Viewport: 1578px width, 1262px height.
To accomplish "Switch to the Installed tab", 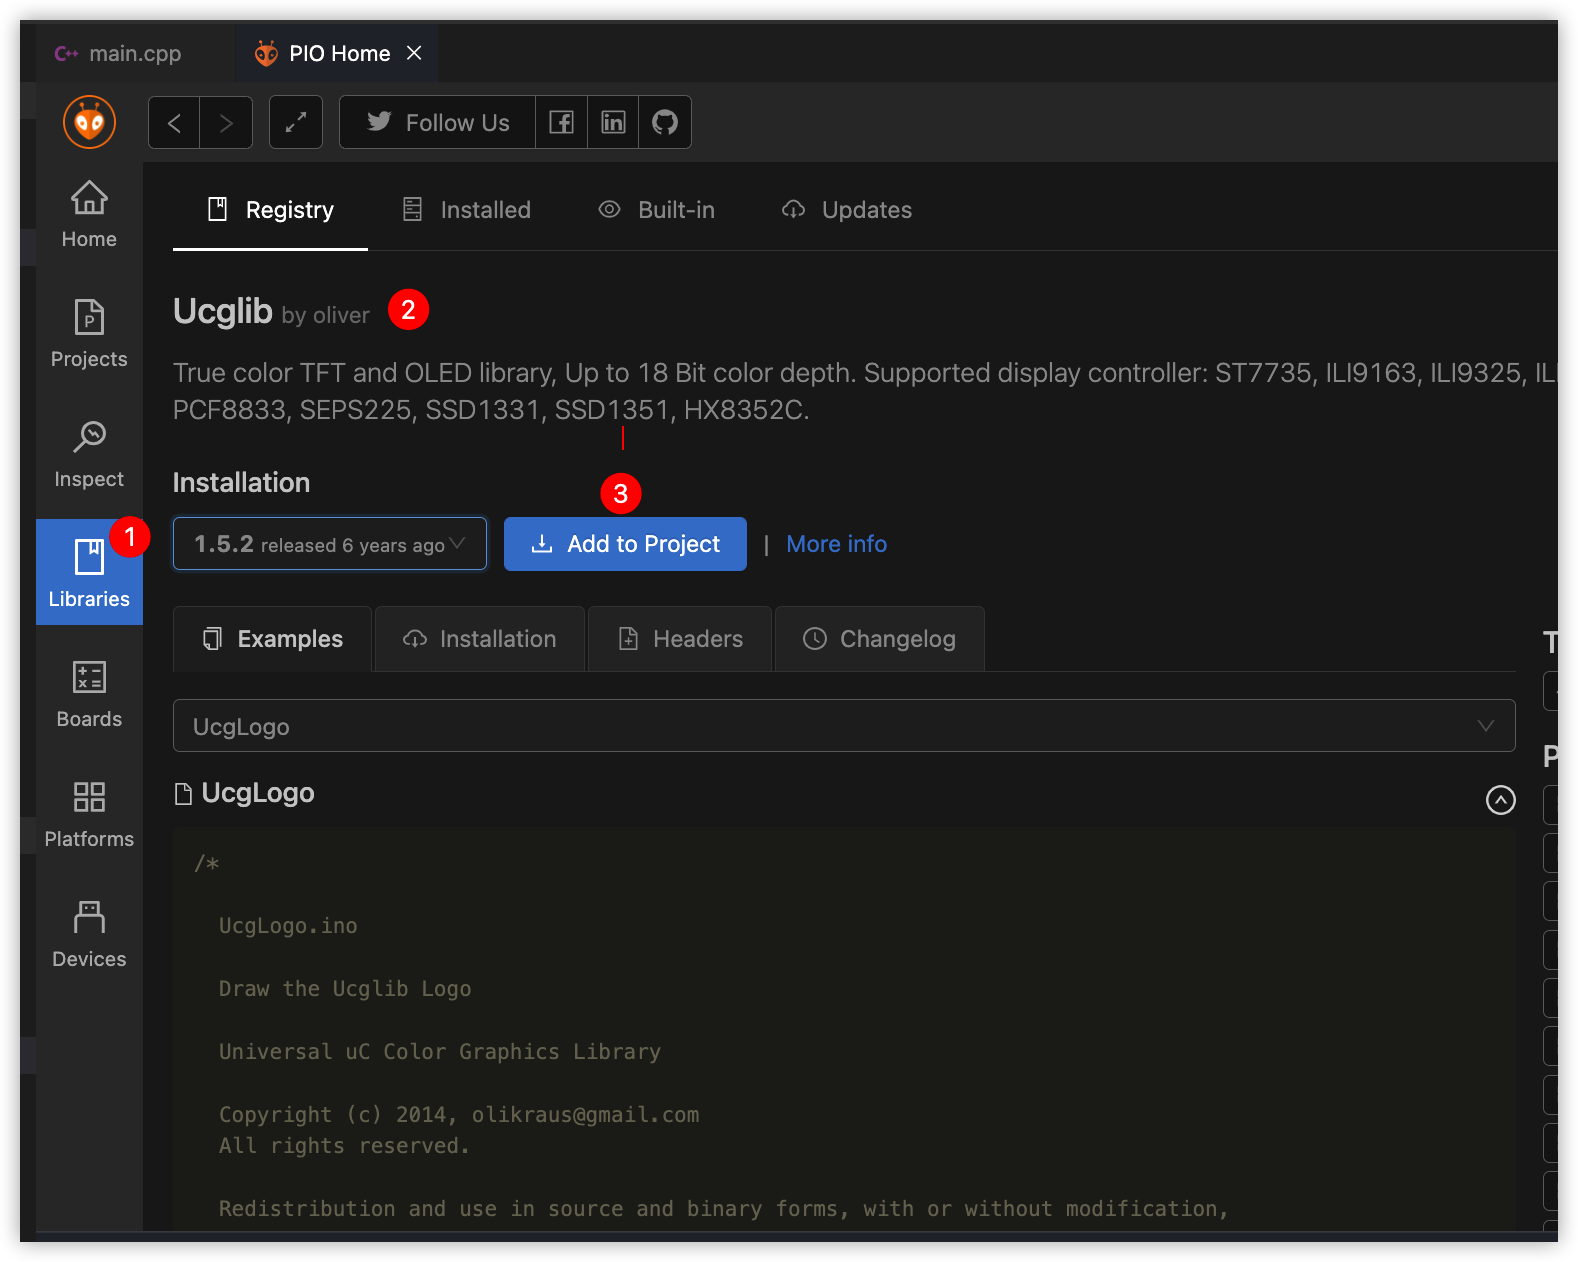I will click(x=466, y=210).
